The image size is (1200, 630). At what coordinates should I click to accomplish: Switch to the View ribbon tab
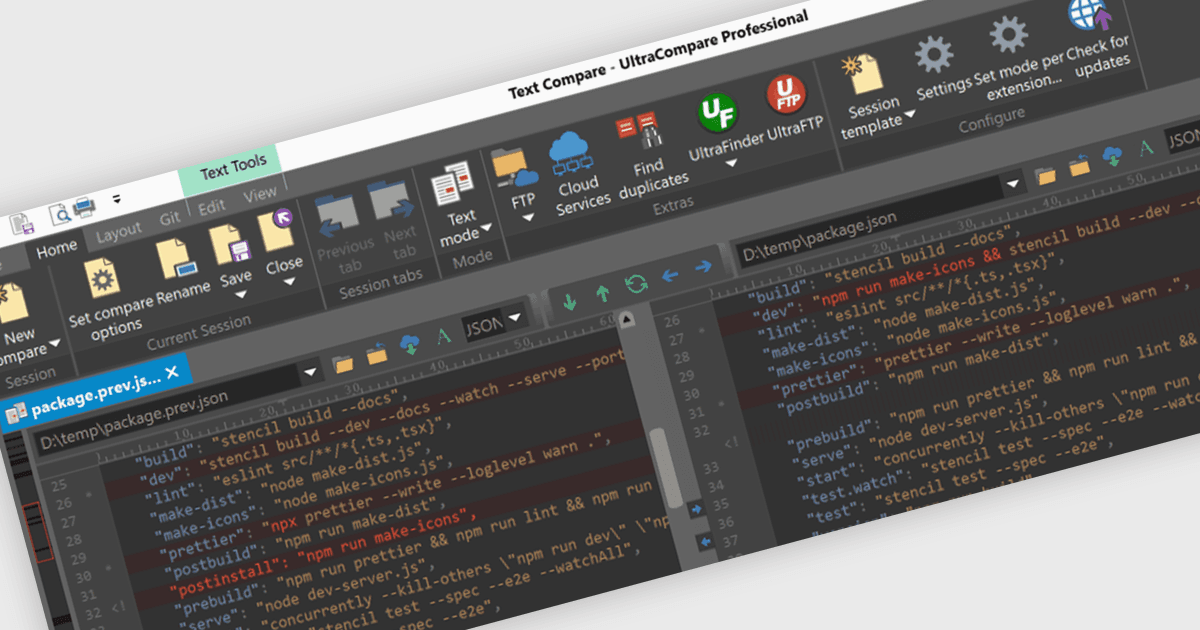(260, 194)
